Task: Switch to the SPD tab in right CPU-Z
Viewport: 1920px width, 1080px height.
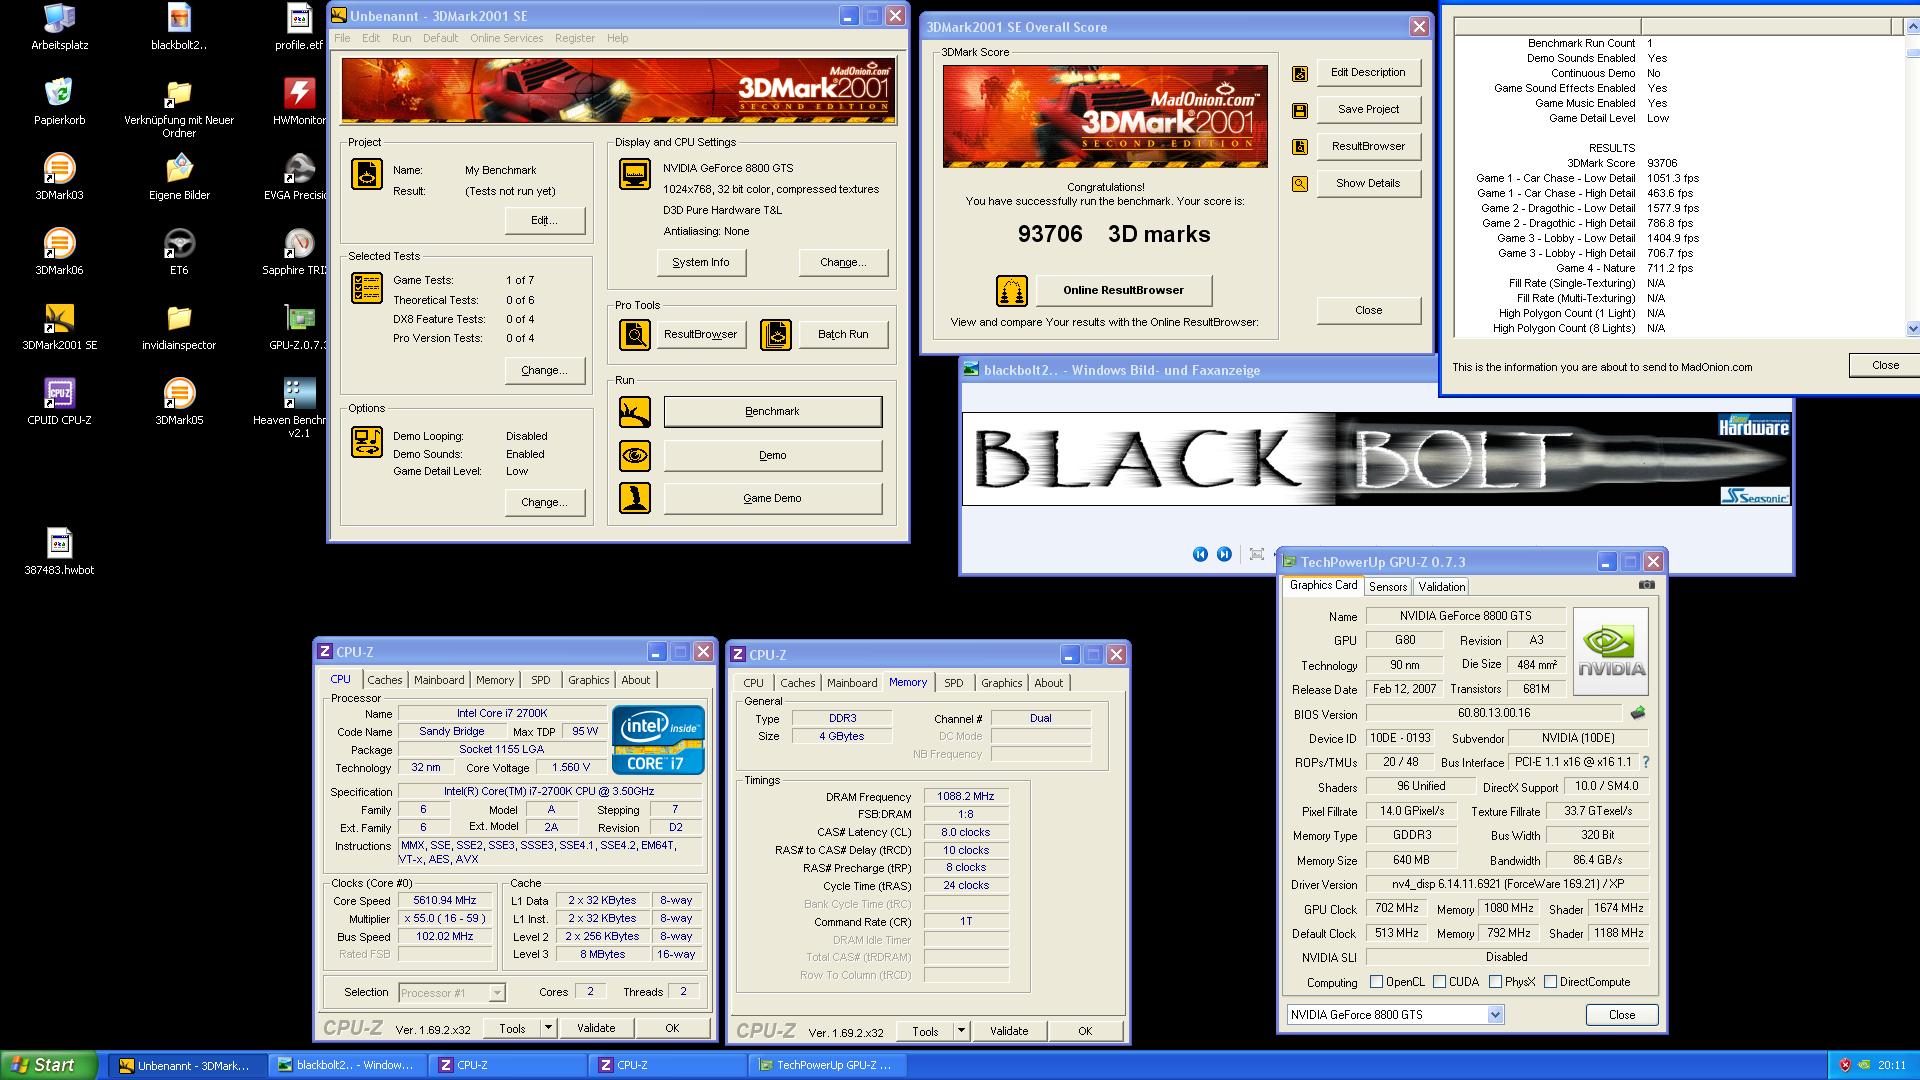Action: [x=953, y=683]
